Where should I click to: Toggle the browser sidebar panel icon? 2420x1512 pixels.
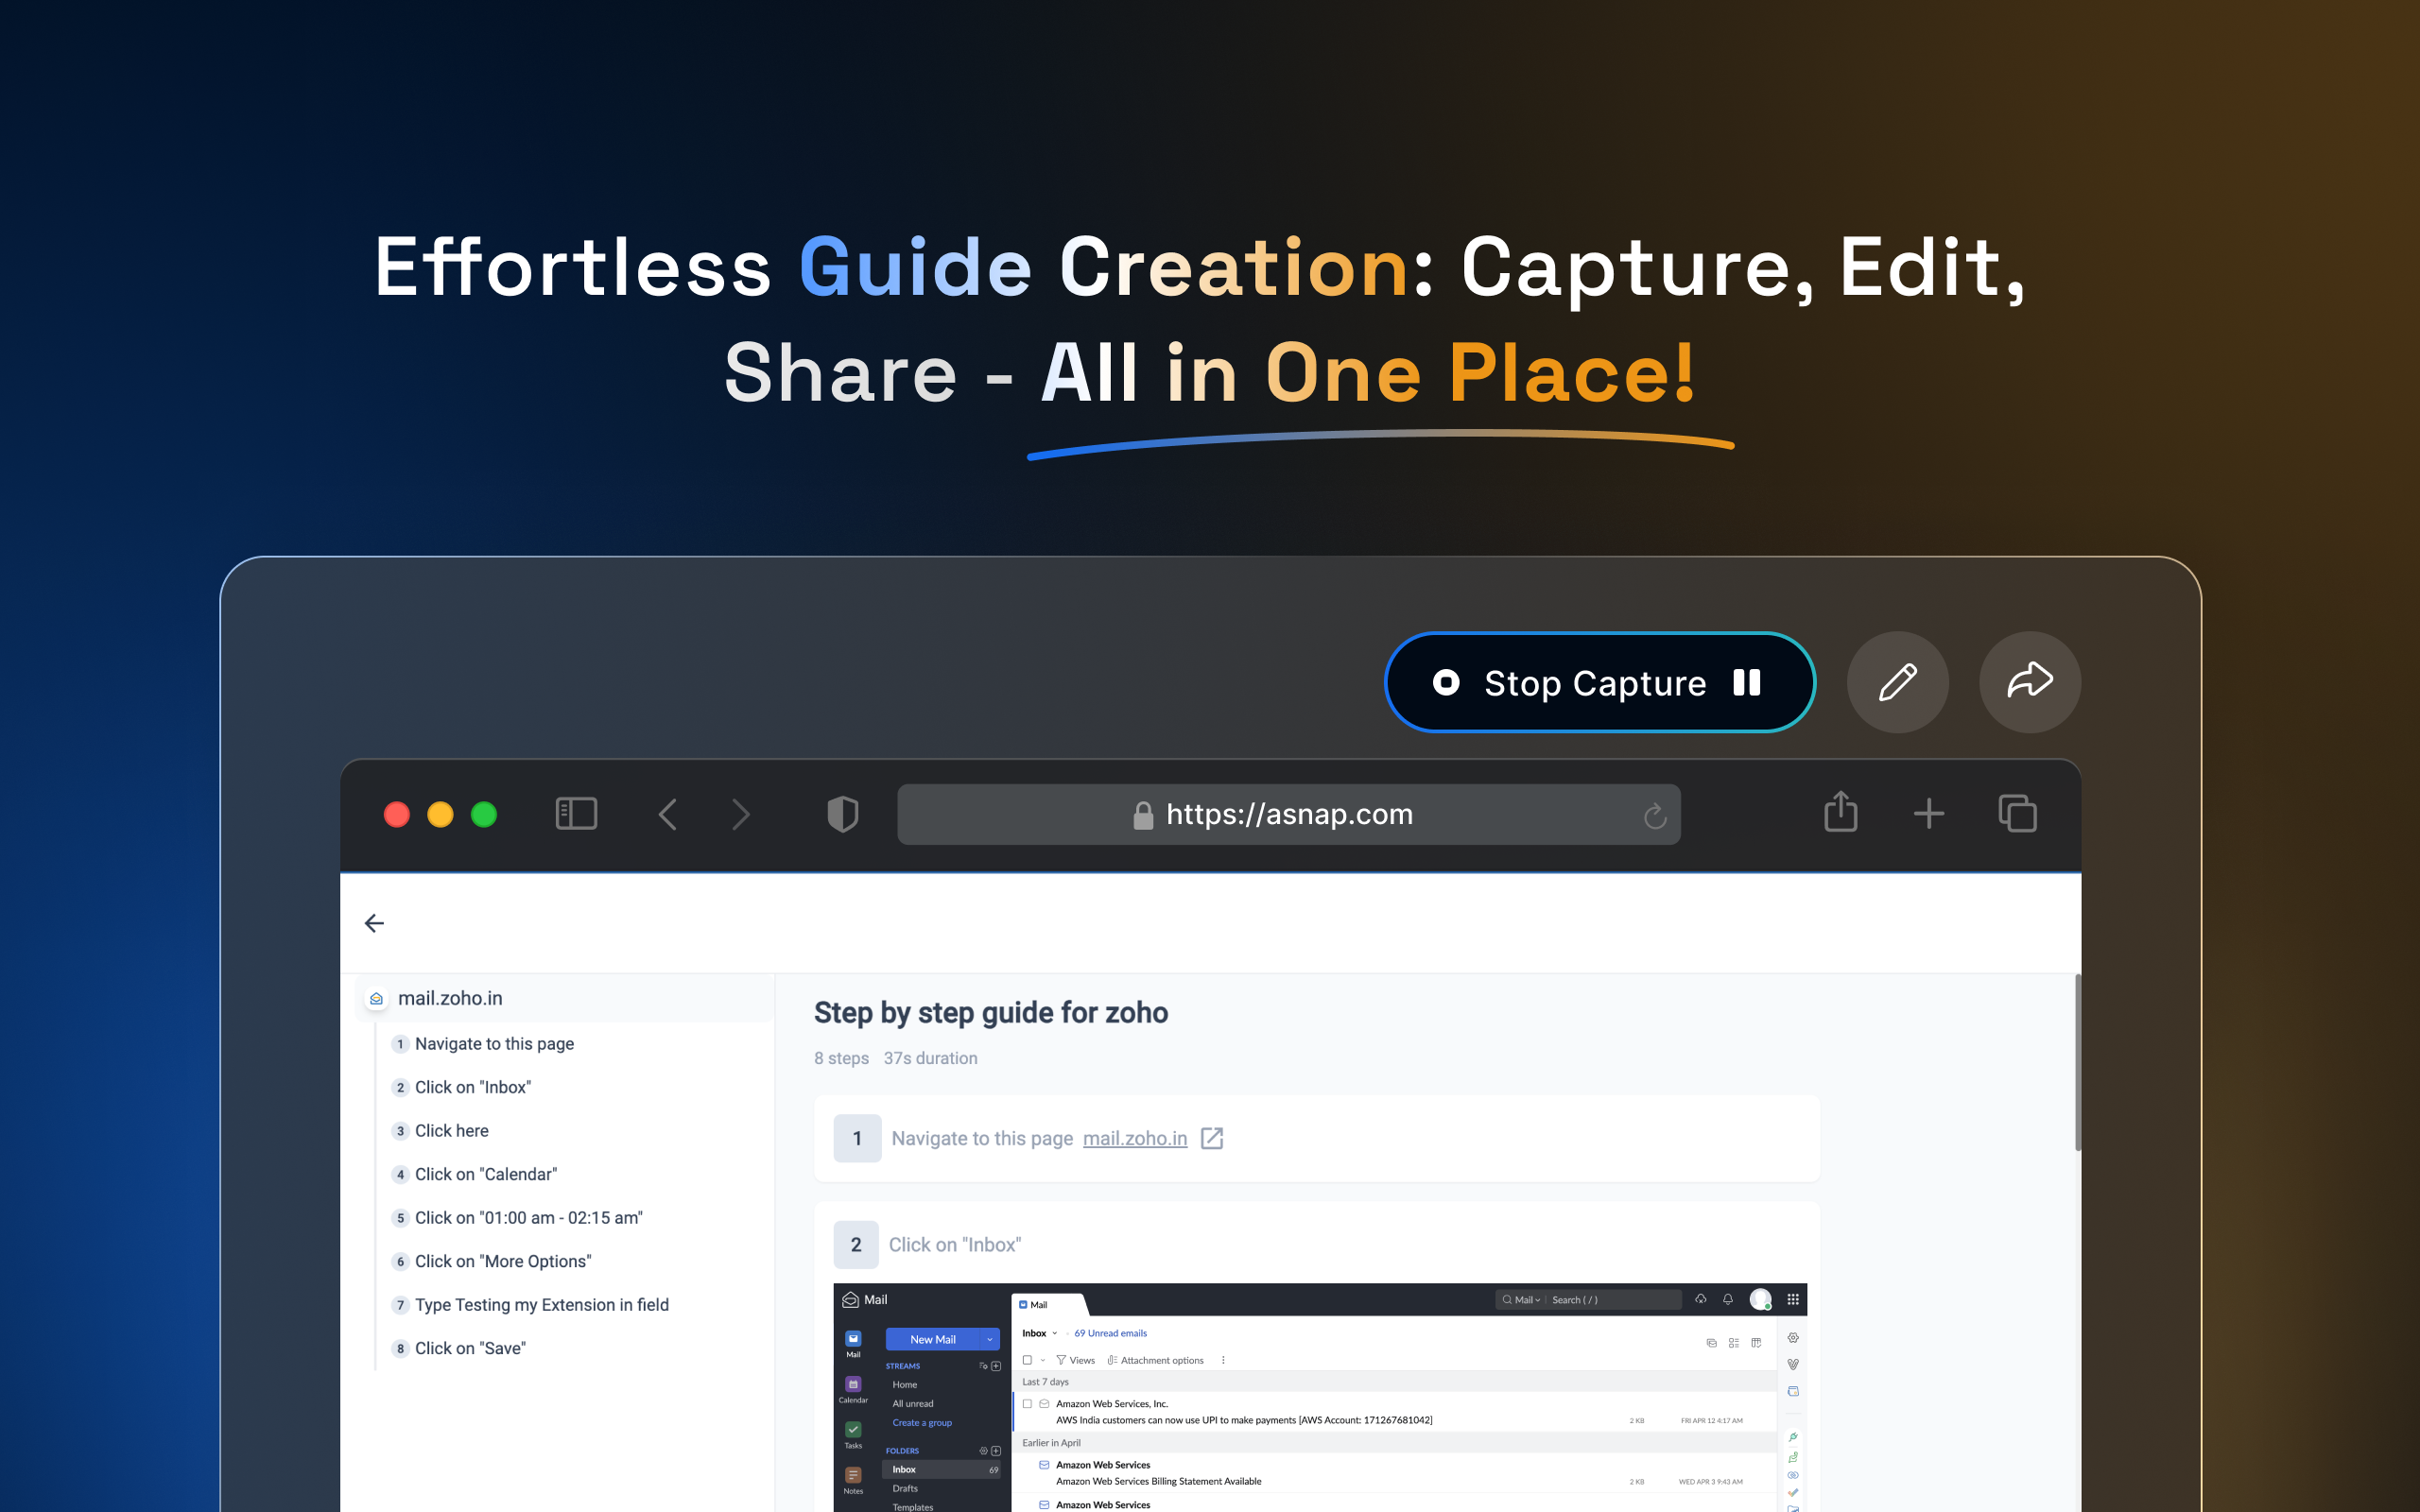(576, 814)
